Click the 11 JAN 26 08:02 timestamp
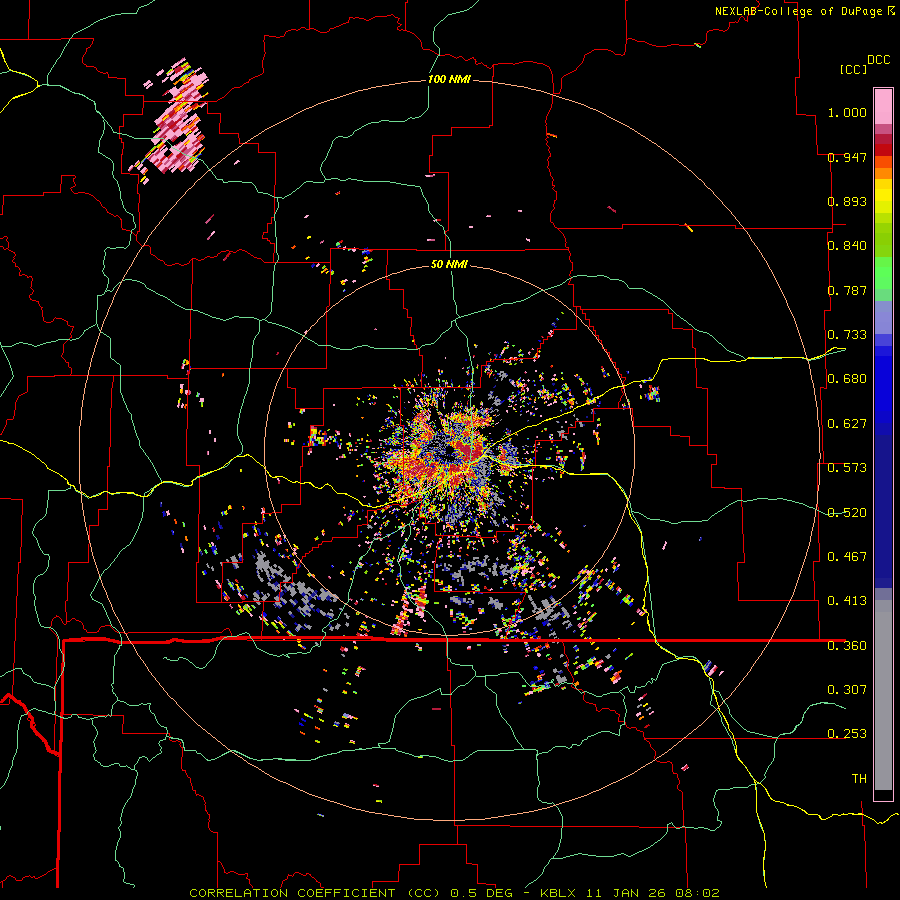Viewport: 900px width, 900px height. (x=651, y=893)
